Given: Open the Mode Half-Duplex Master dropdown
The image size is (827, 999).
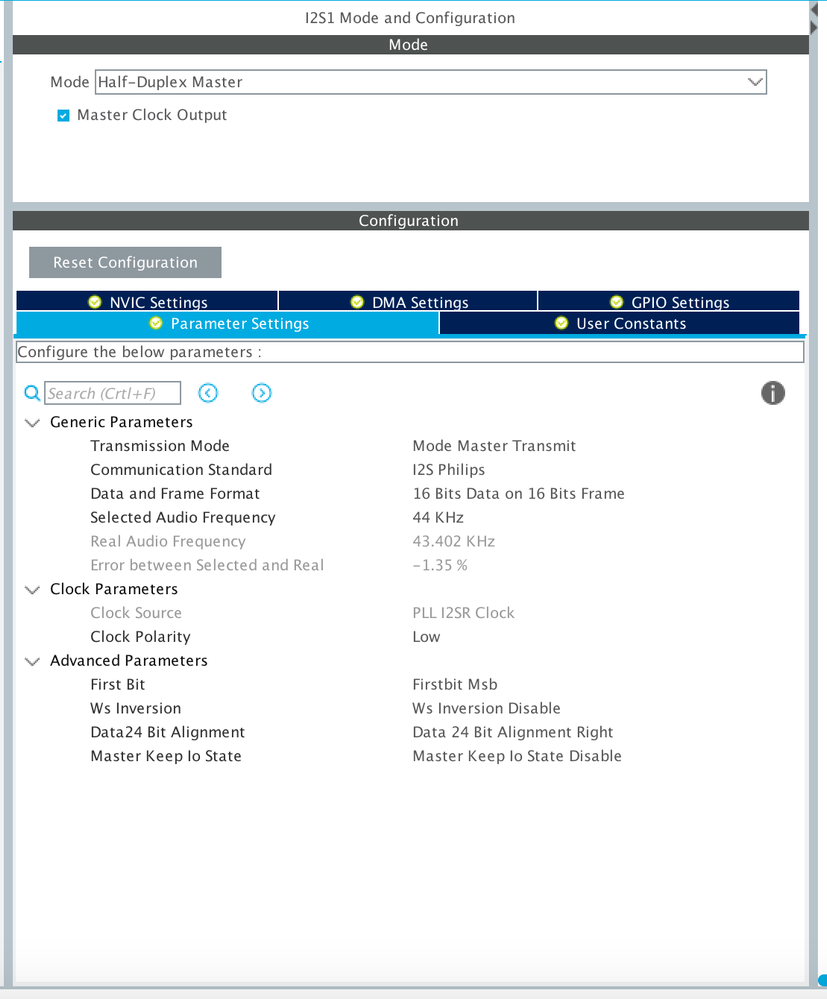Looking at the screenshot, I should (x=431, y=82).
